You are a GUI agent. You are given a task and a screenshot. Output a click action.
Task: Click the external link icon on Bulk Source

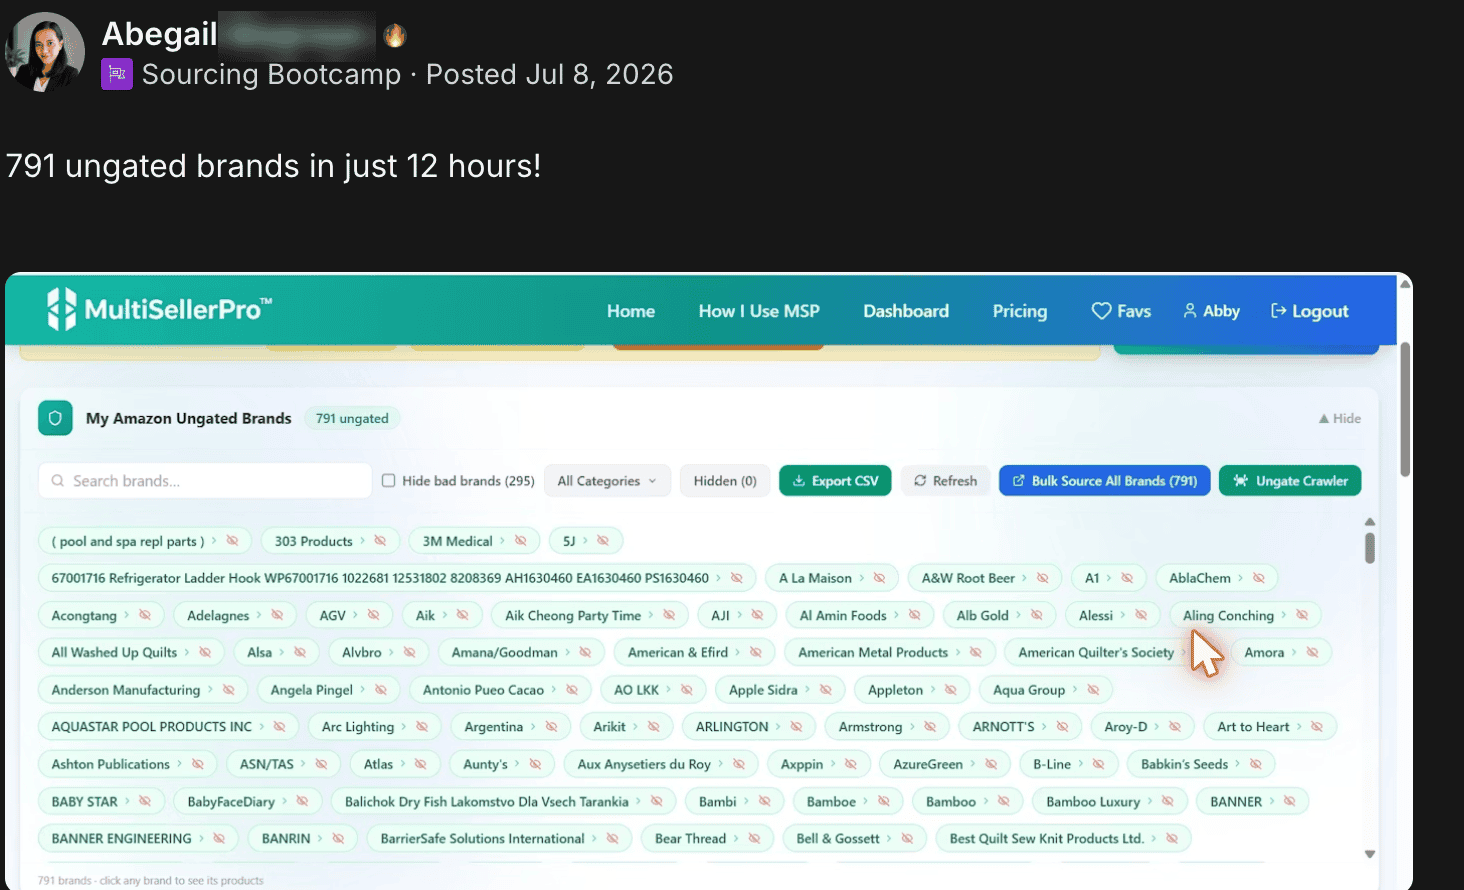1018,481
